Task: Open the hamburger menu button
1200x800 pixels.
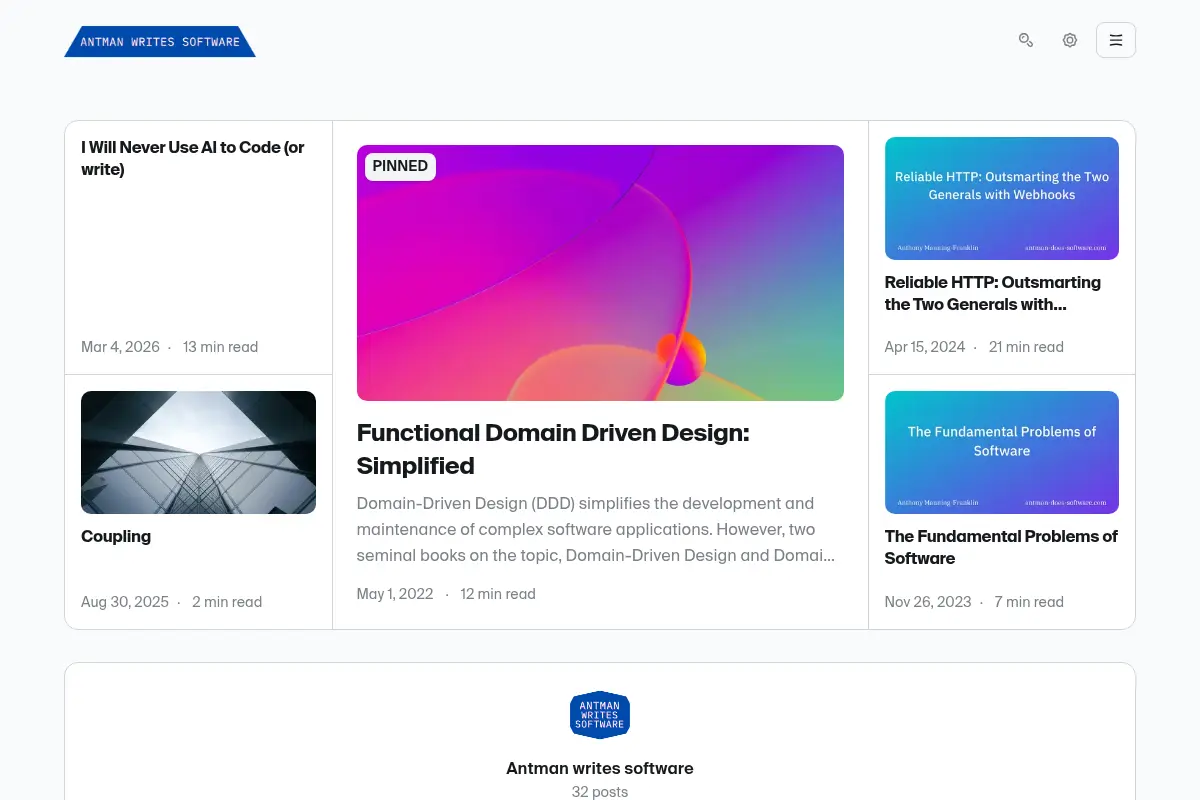Action: click(x=1116, y=40)
